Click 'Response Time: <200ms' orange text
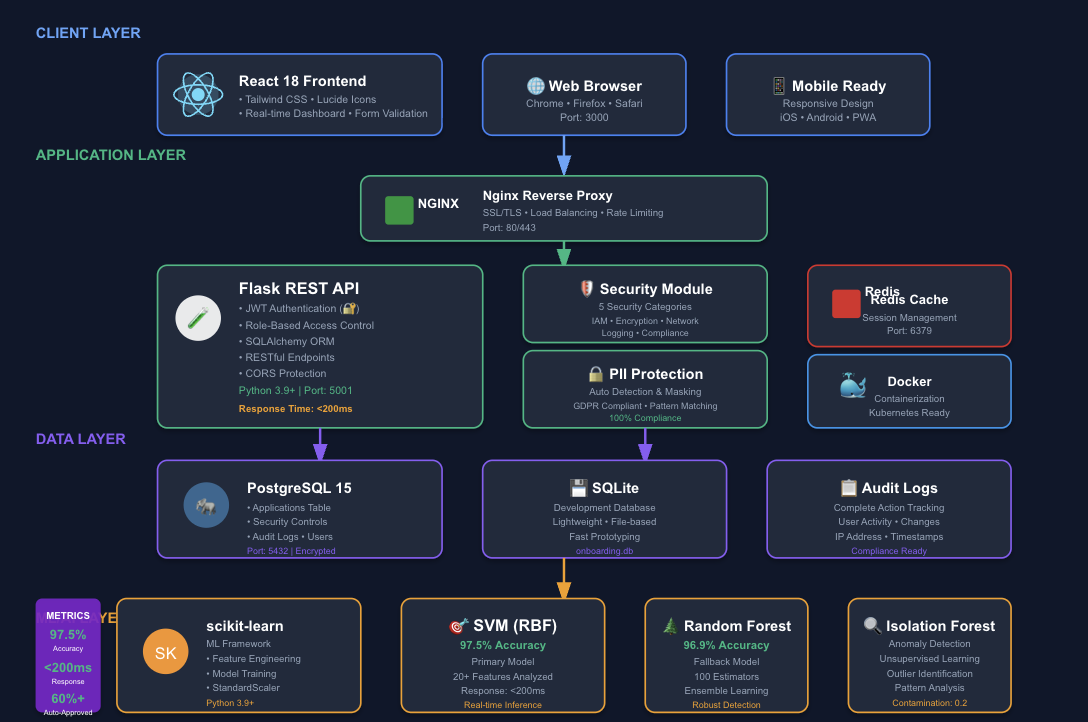 coord(296,409)
